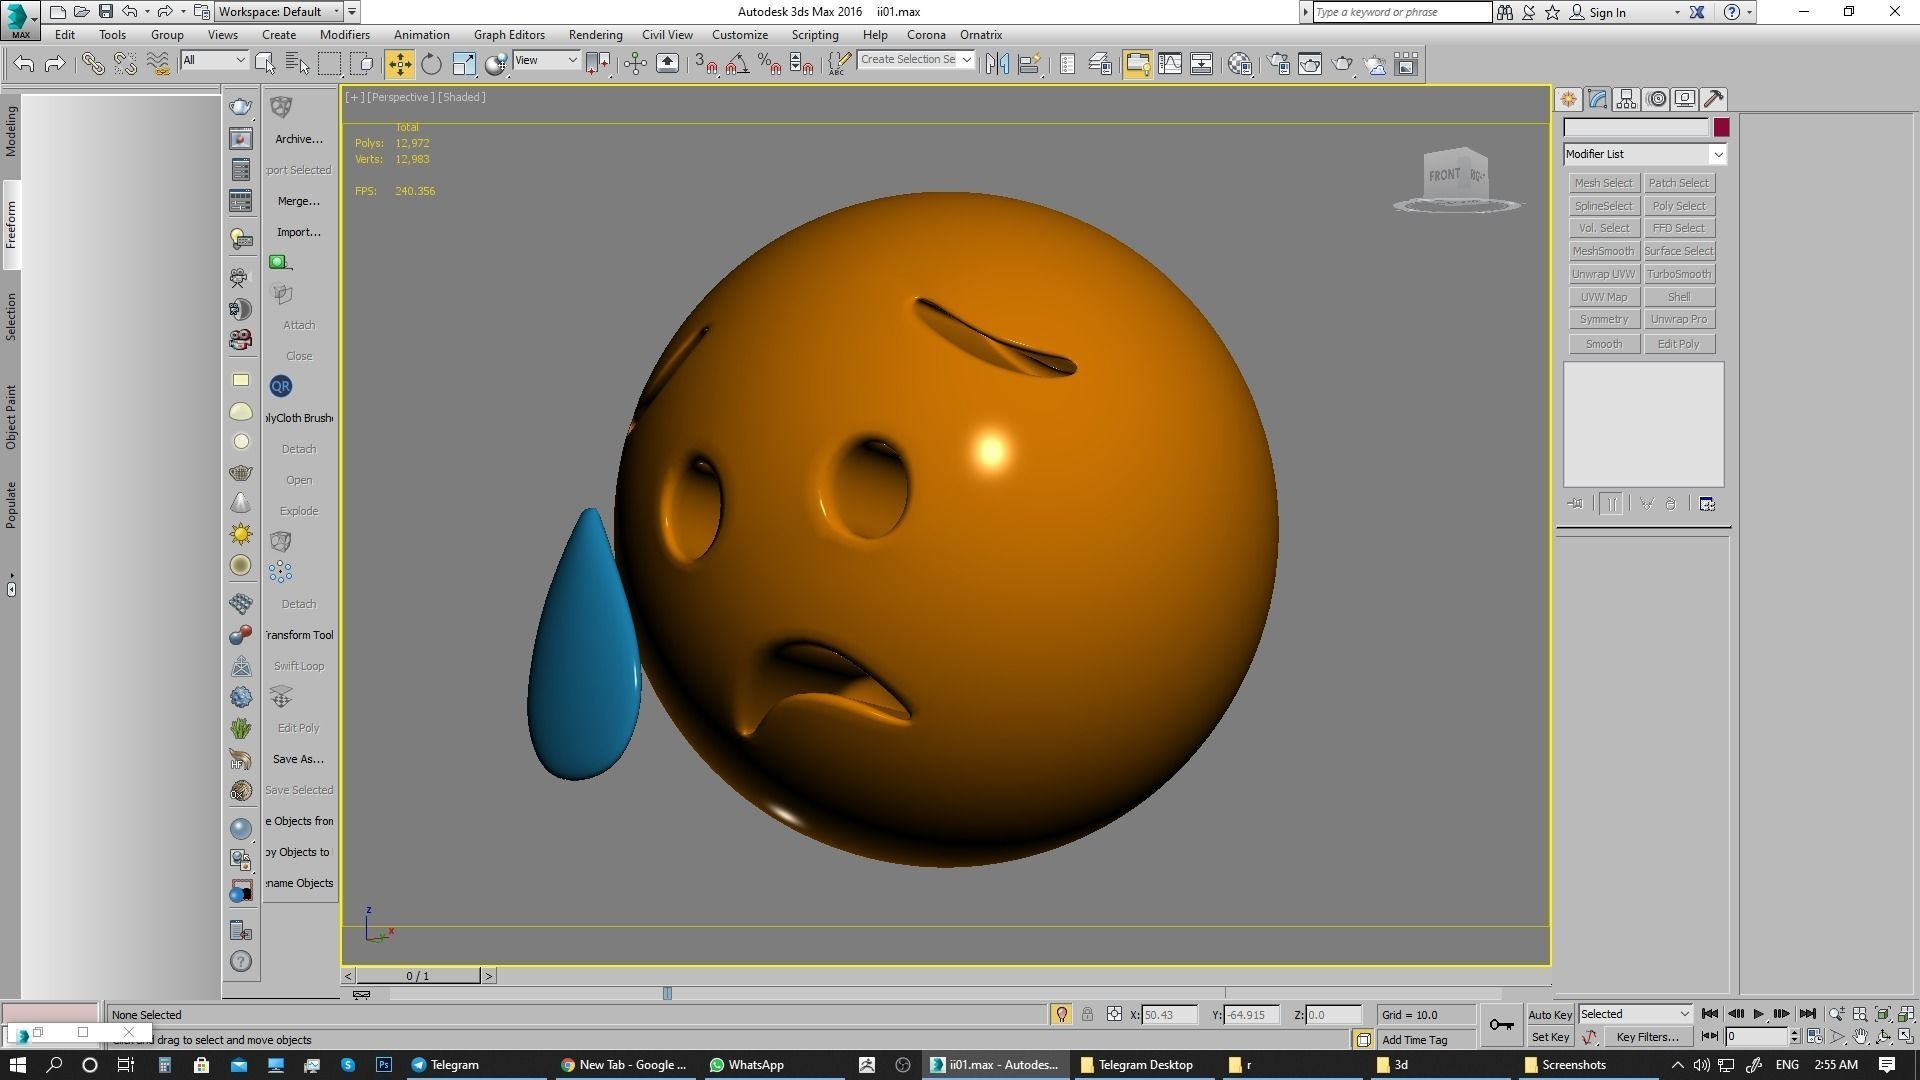The width and height of the screenshot is (1920, 1080).
Task: Expand the Sign In dropdown arrow
Action: pyautogui.click(x=1677, y=13)
